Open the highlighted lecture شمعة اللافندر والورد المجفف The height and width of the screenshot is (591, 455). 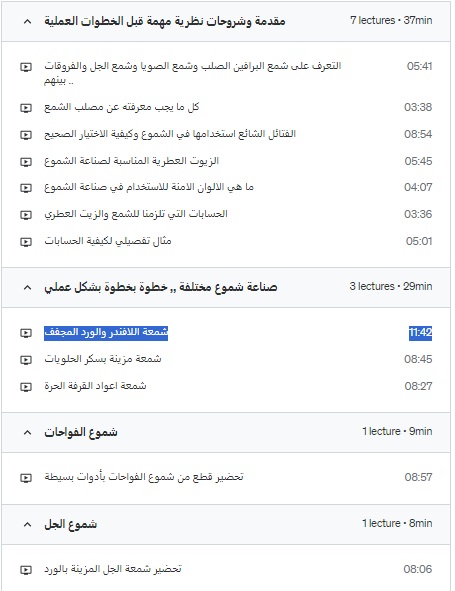coord(106,333)
